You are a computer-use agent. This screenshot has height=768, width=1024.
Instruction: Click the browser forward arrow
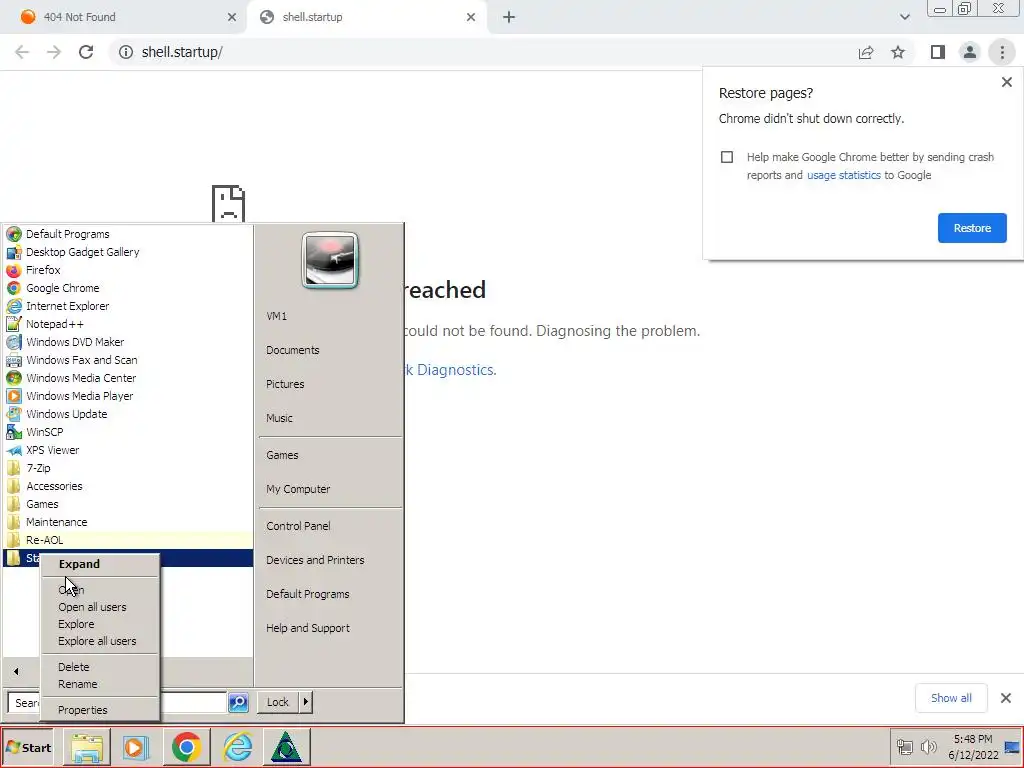coord(54,52)
